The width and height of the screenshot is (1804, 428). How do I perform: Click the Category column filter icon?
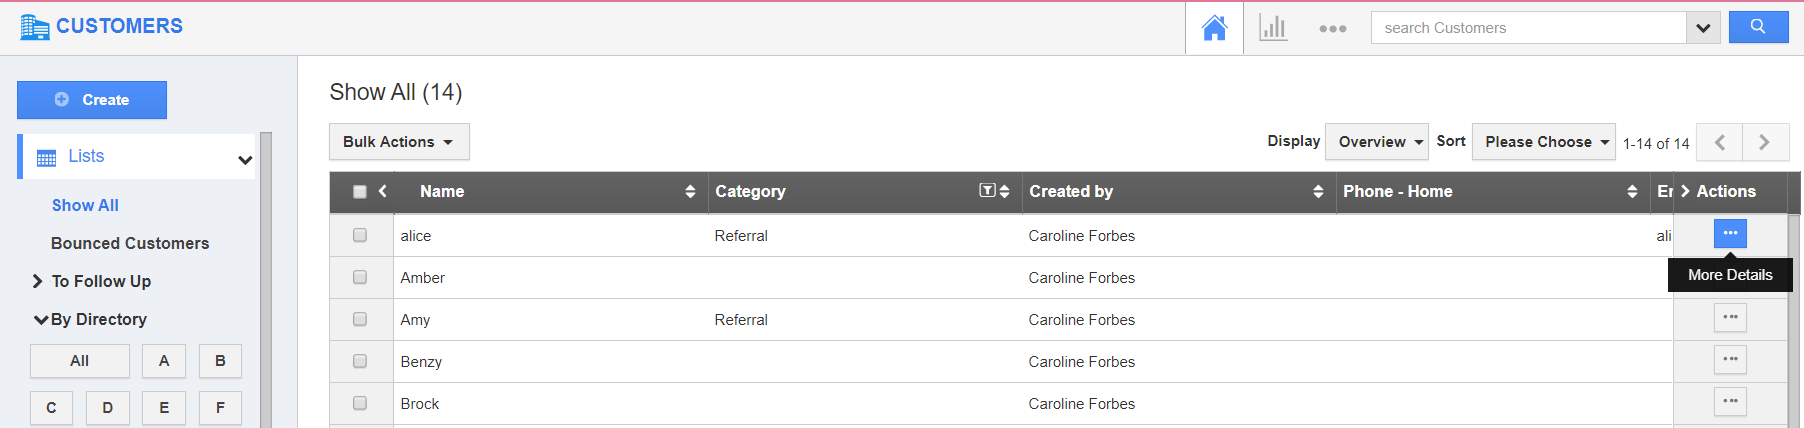click(x=987, y=191)
